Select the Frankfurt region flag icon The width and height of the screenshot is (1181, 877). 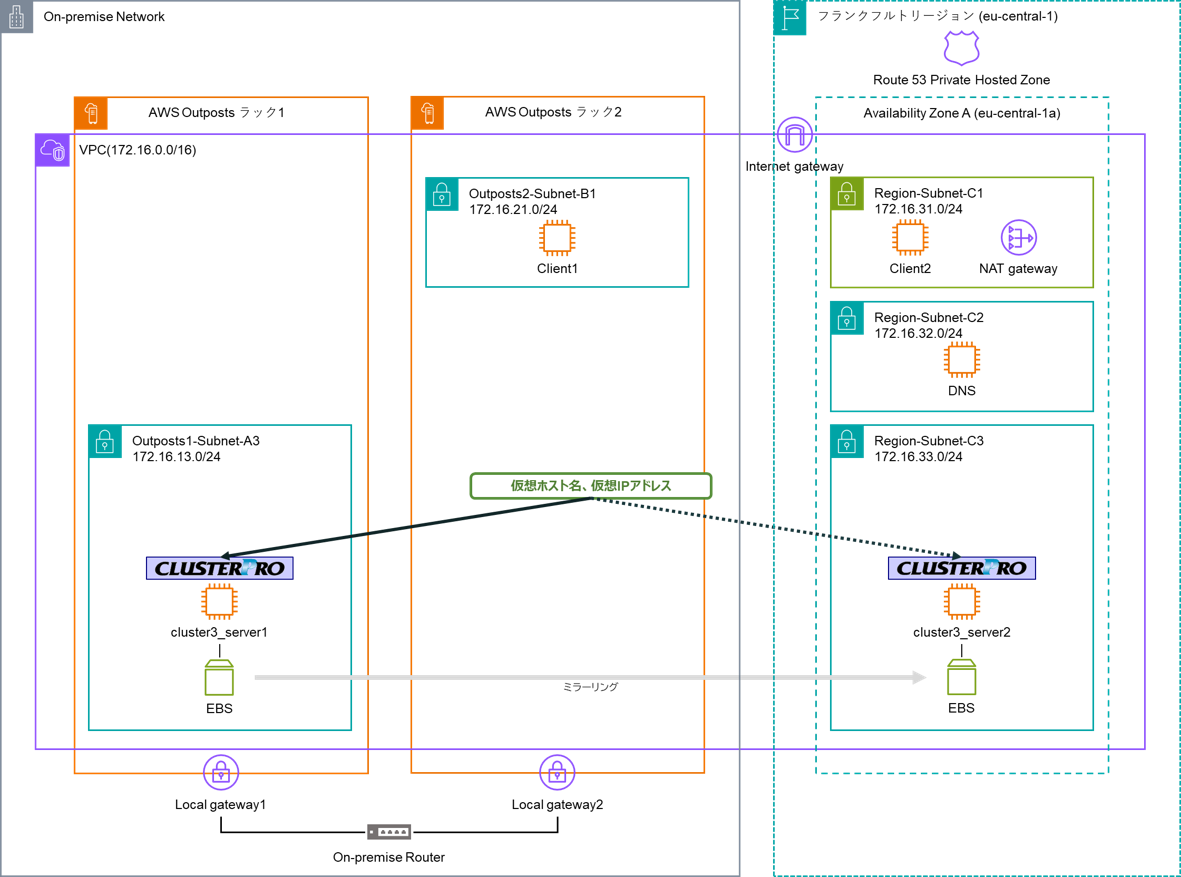pos(790,17)
